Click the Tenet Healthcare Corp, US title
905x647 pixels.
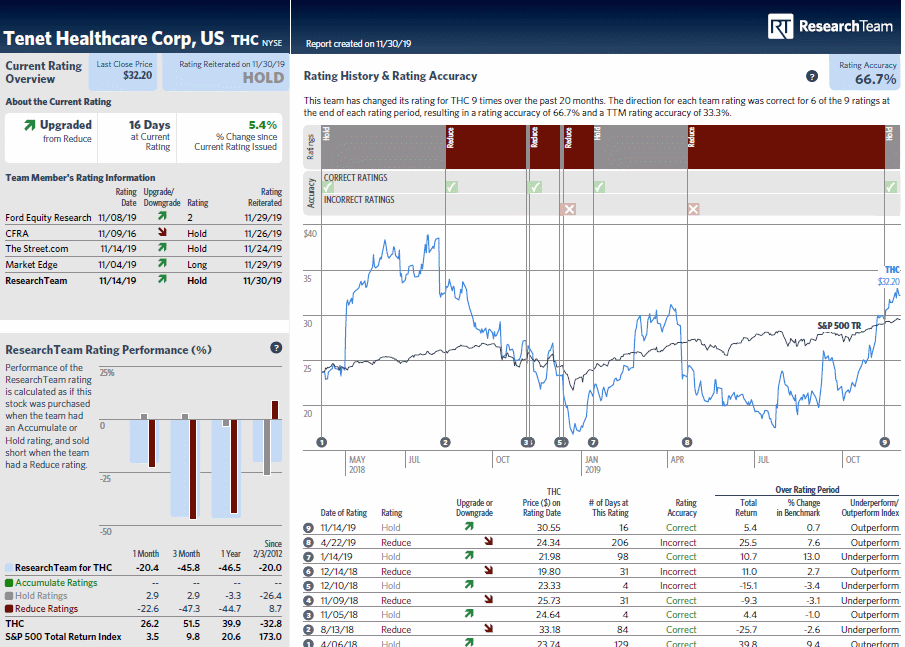tap(114, 38)
